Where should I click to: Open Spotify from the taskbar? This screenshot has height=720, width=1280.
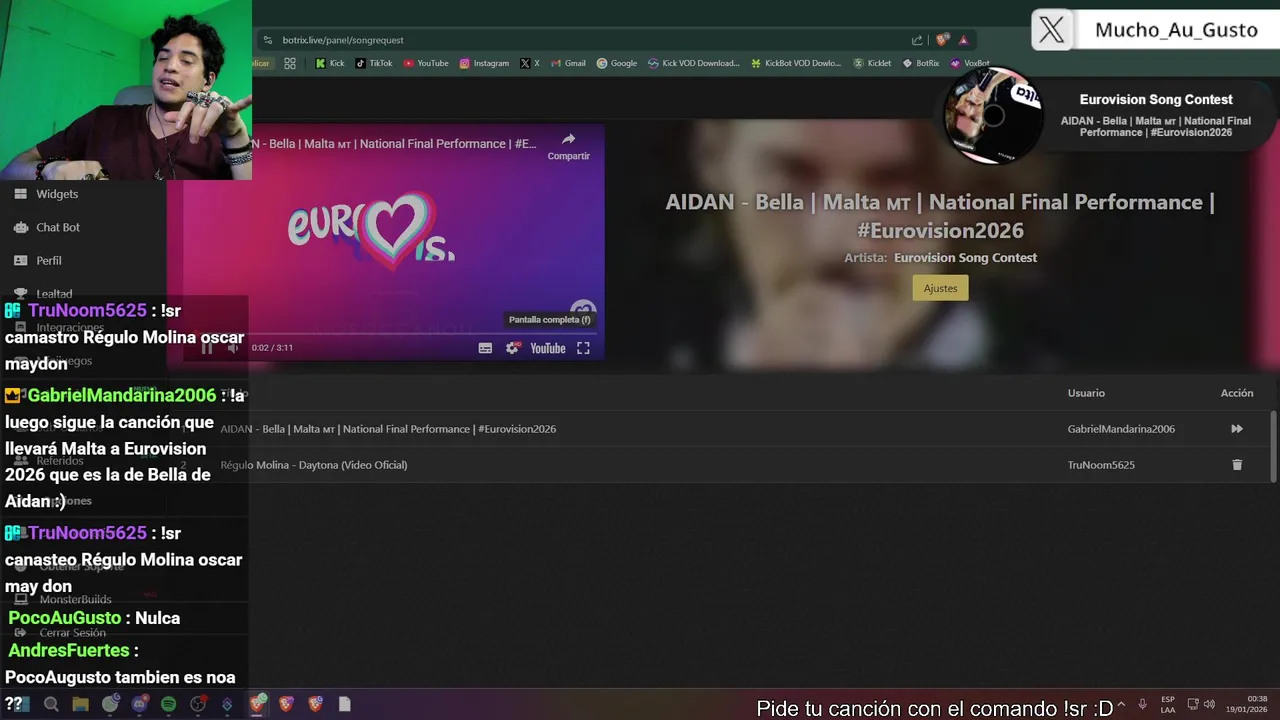coord(168,704)
